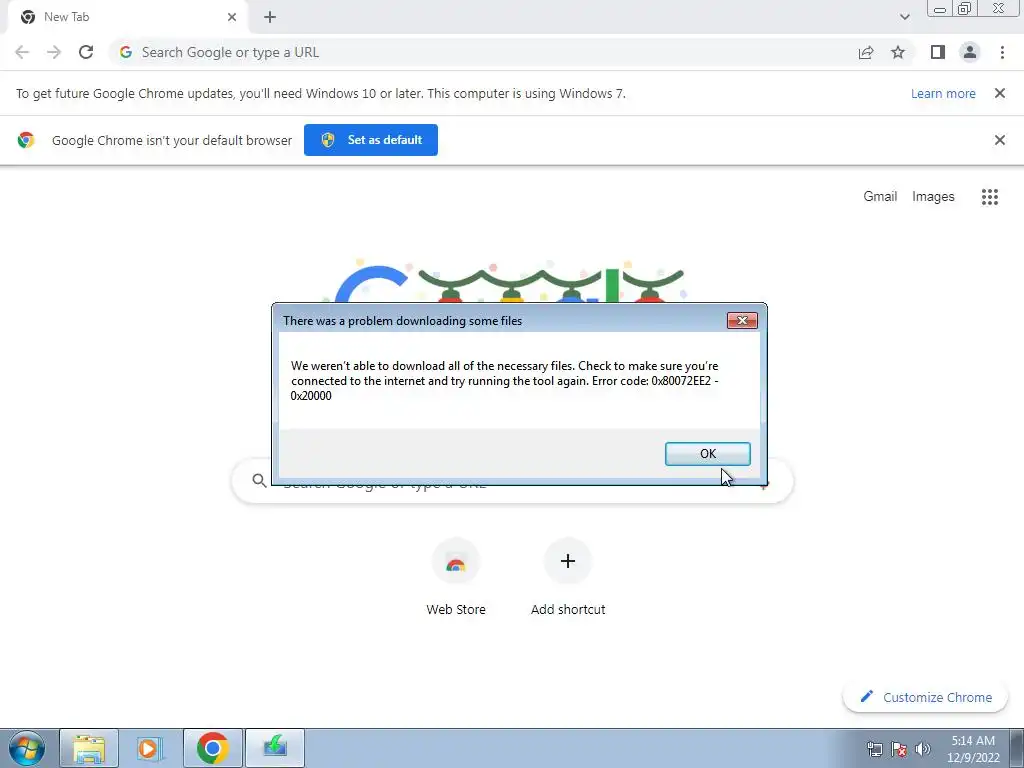
Task: Click Windows 7 update notice text
Action: [321, 93]
